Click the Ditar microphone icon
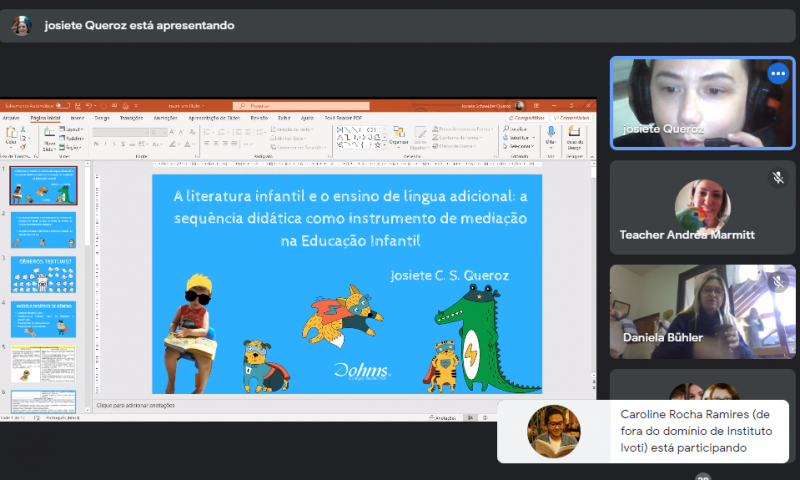Viewport: 800px width, 480px height. [x=551, y=133]
